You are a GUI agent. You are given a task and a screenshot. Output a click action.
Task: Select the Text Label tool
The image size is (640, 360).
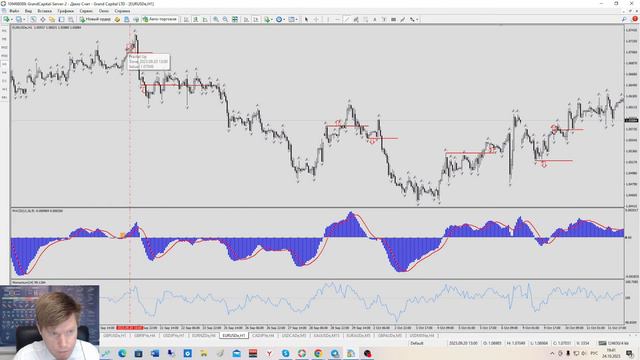(384, 19)
